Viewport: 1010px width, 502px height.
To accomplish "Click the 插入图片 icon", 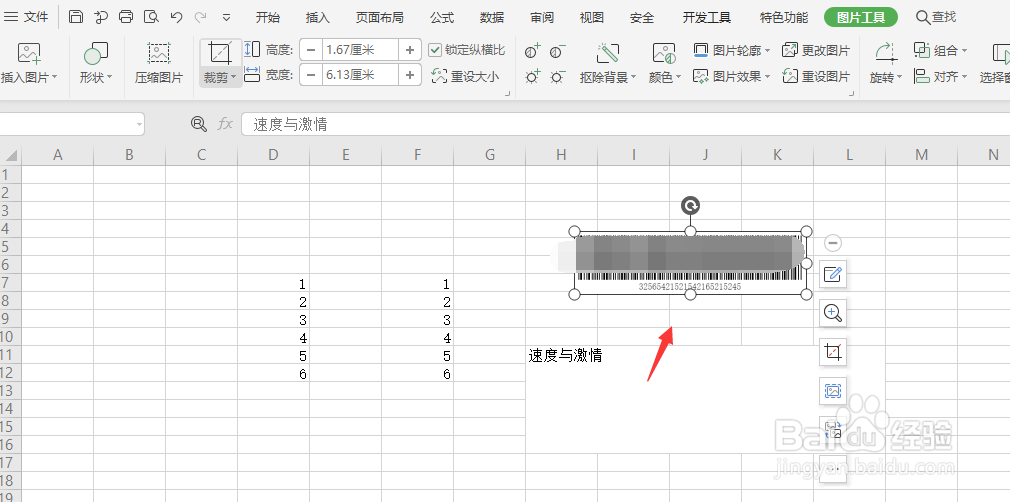I will (29, 54).
